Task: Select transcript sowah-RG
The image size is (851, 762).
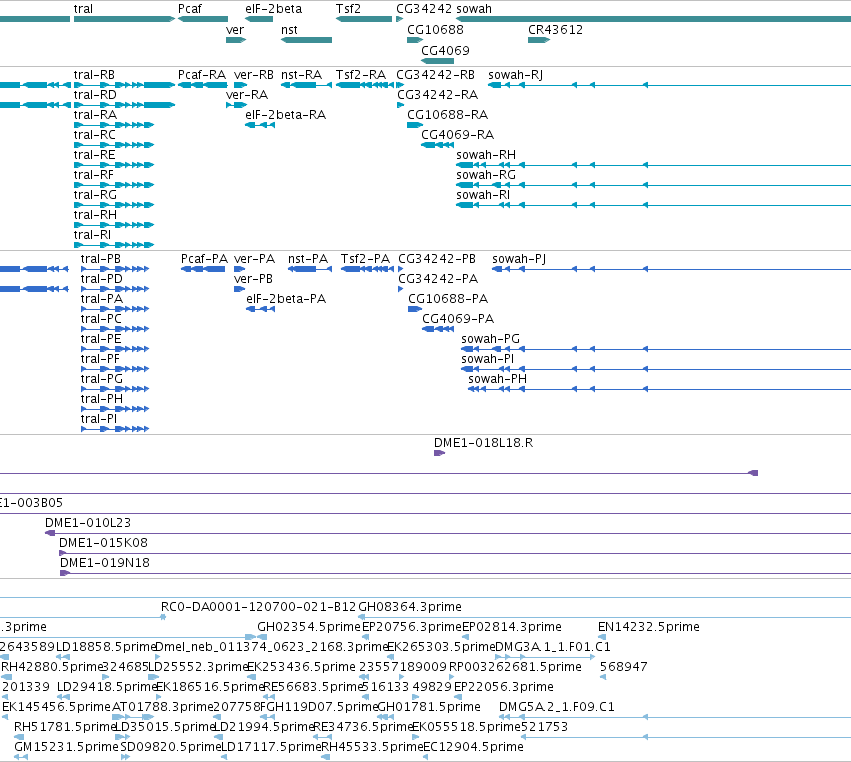Action: tap(486, 175)
